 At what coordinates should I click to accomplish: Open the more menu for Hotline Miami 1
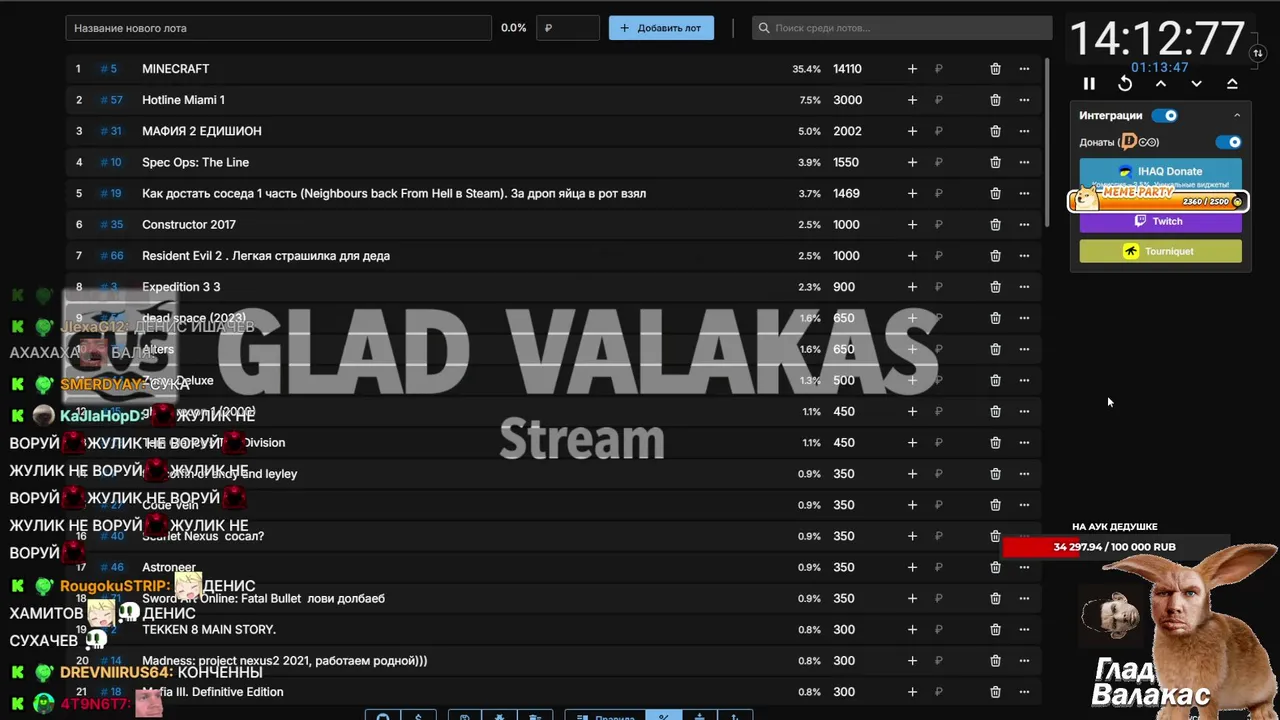(x=1024, y=100)
